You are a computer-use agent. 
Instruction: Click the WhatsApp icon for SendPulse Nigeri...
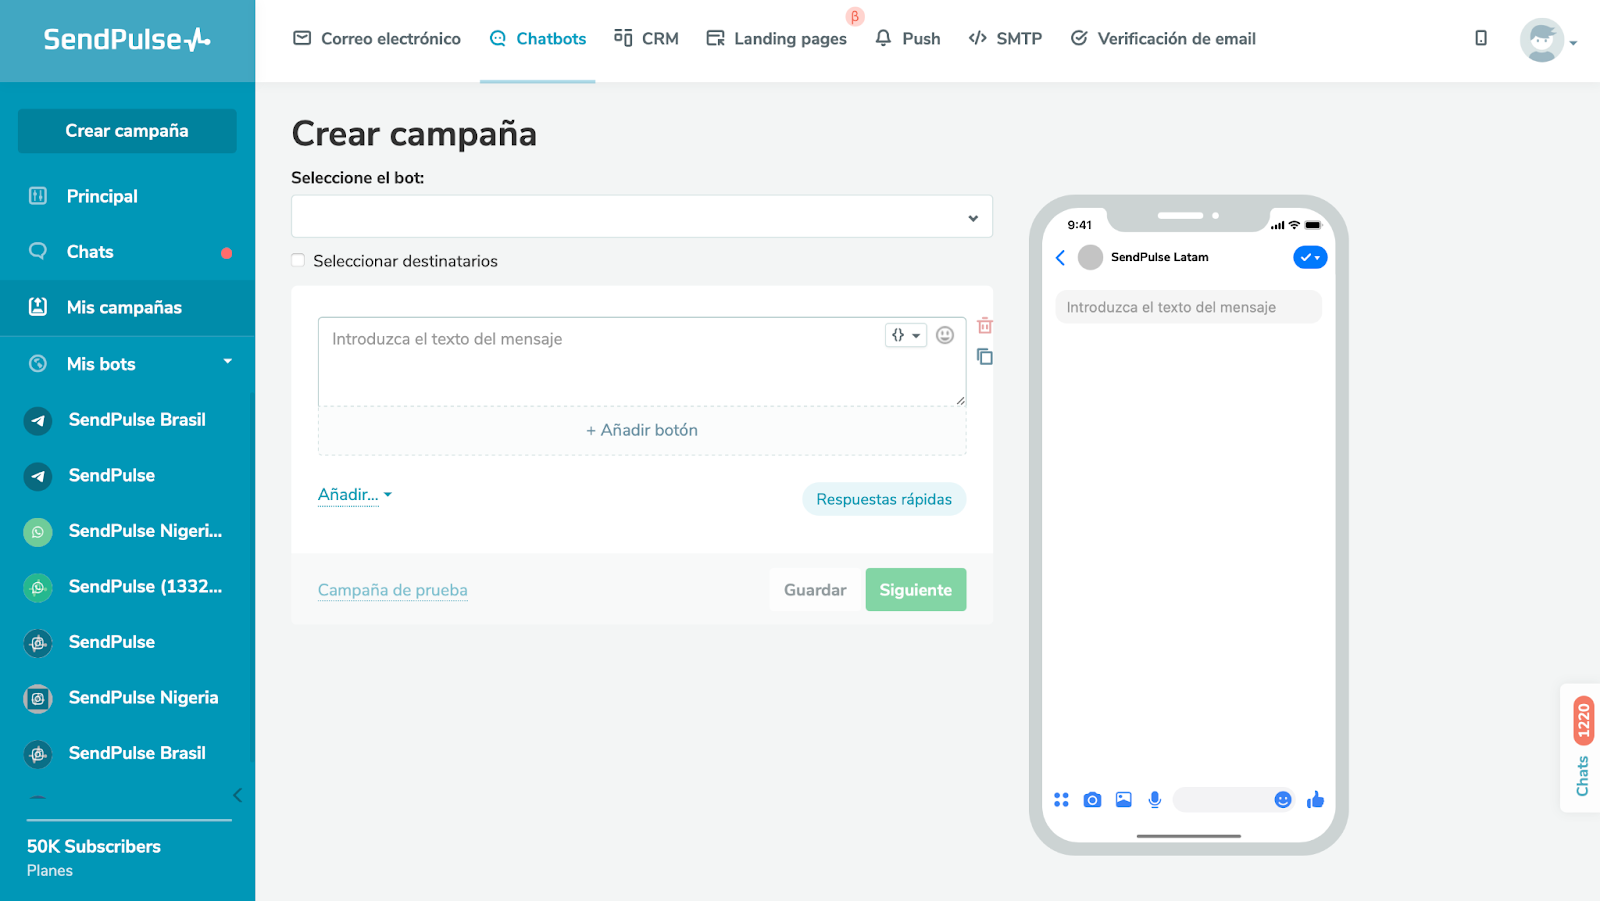pyautogui.click(x=38, y=531)
